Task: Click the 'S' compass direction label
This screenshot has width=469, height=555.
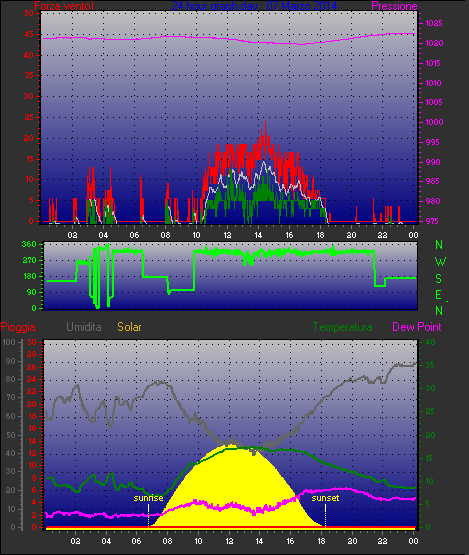Action: [438, 279]
